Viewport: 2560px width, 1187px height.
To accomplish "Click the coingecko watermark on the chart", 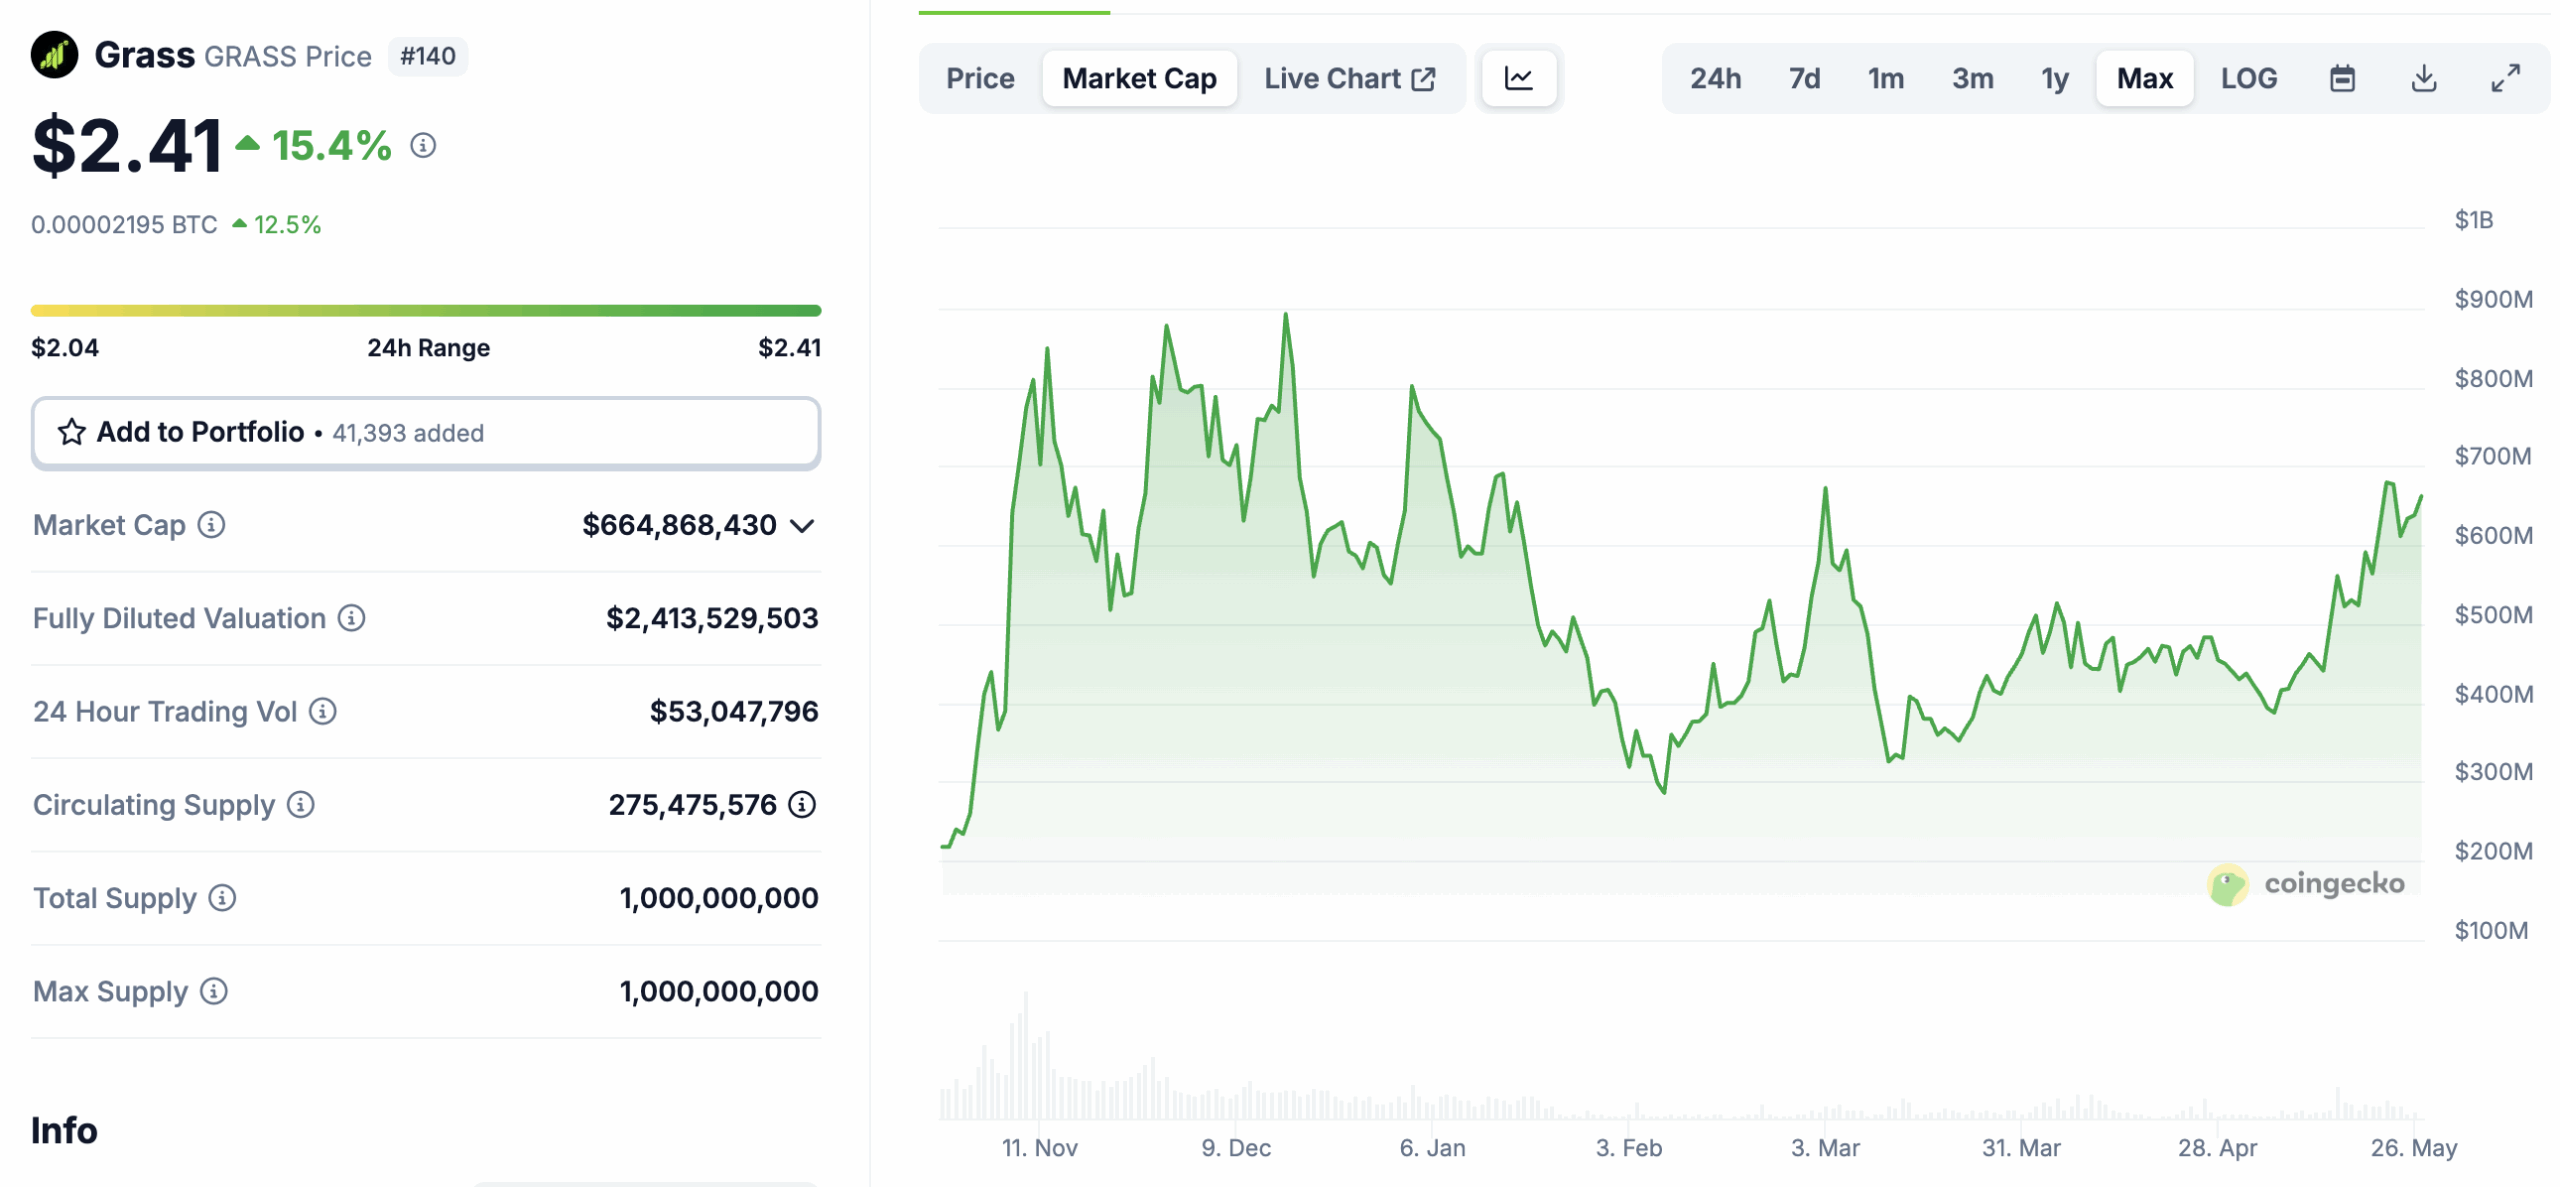I will [2304, 884].
